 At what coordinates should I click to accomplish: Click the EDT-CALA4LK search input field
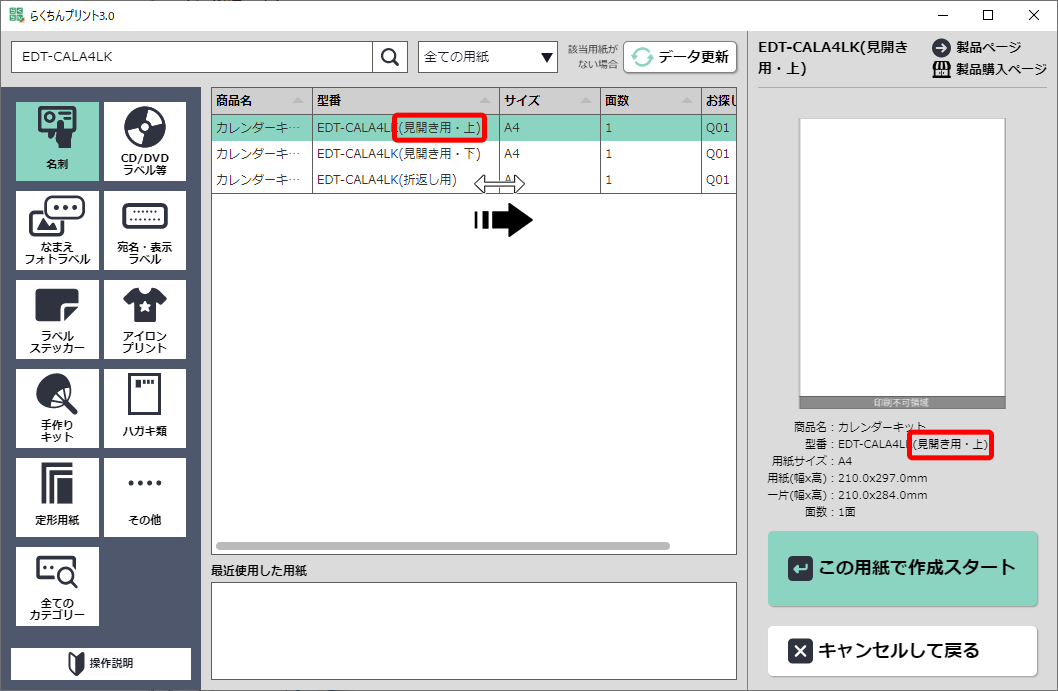coord(192,57)
